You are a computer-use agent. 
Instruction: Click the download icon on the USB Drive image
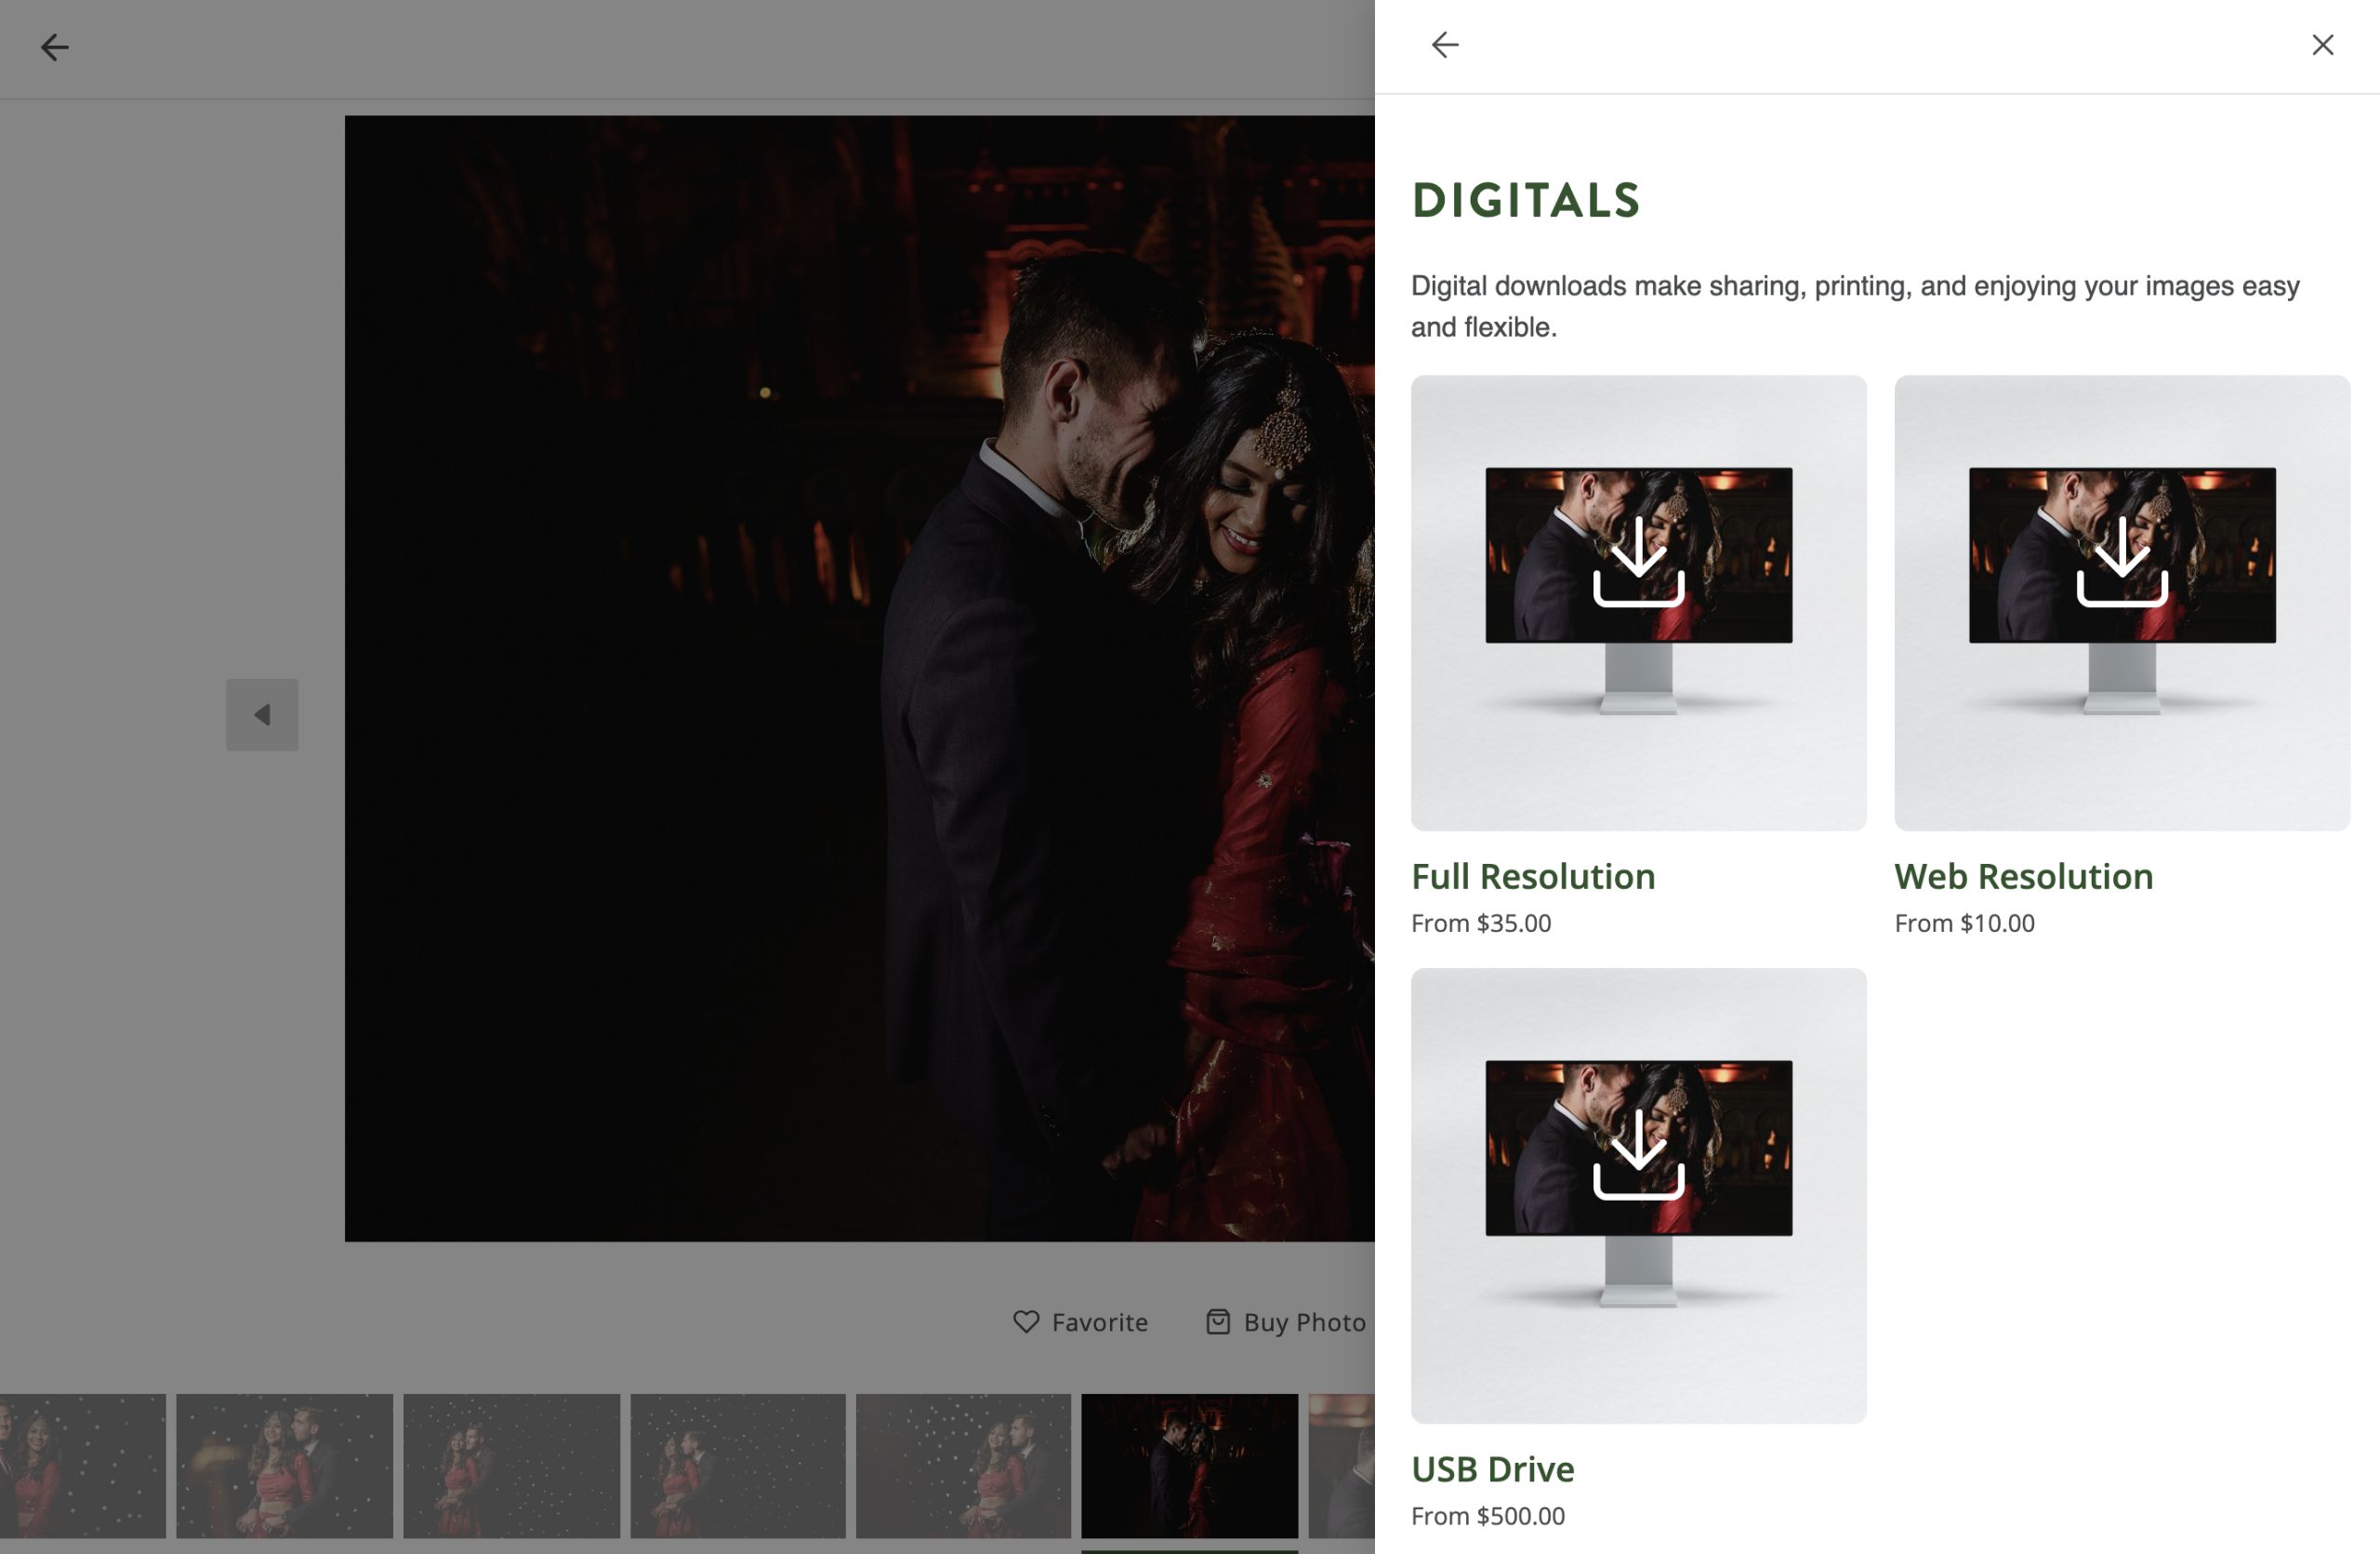pyautogui.click(x=1638, y=1154)
